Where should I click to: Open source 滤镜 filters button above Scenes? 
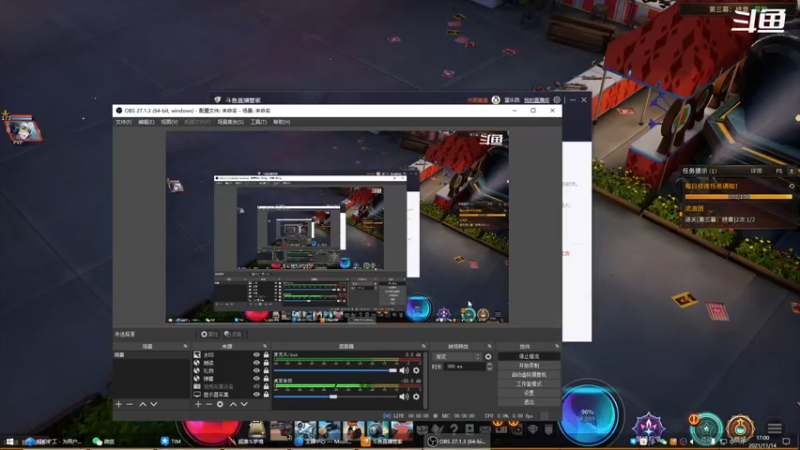(x=233, y=334)
